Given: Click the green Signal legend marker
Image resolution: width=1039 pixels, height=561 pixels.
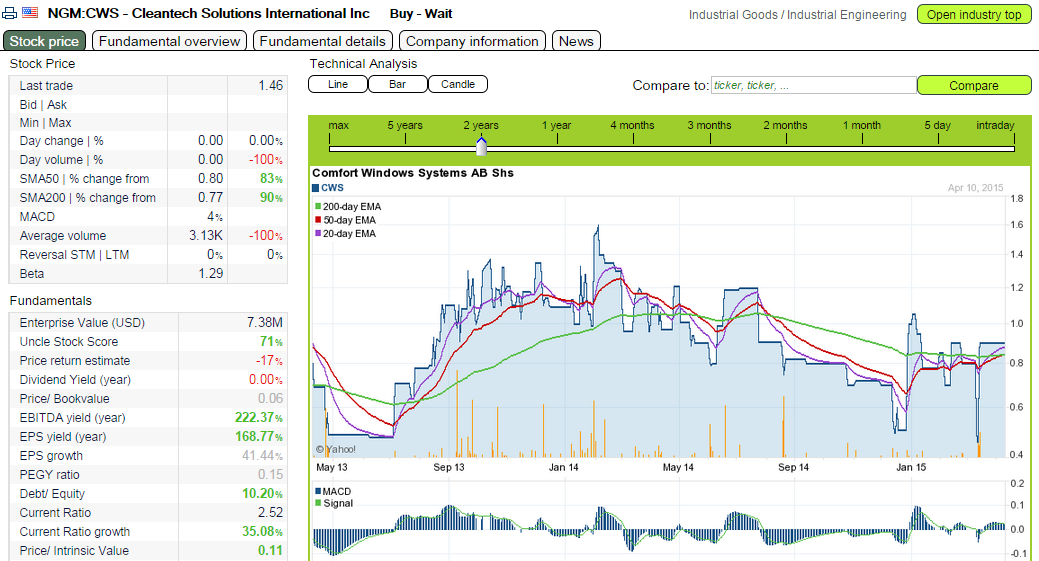Looking at the screenshot, I should [318, 503].
